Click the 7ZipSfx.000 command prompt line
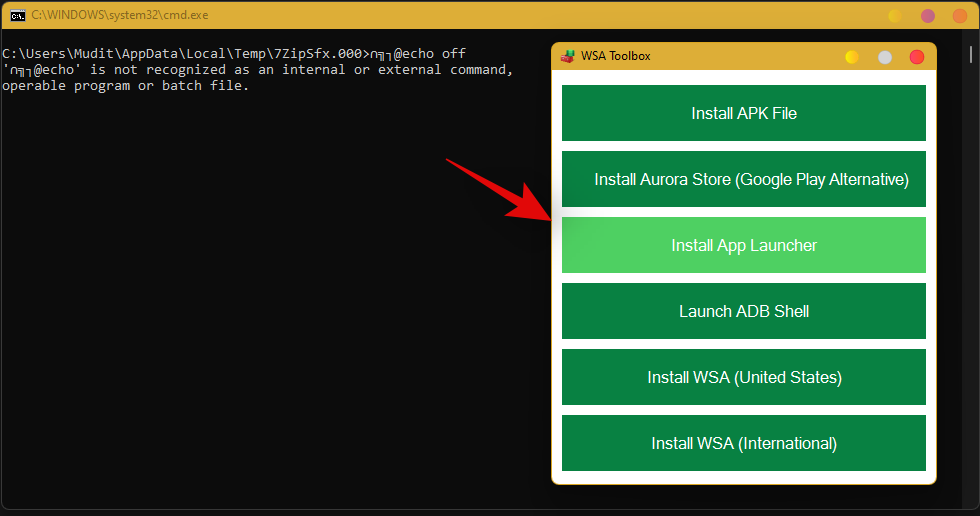Screen dimensions: 980x516 (233, 53)
